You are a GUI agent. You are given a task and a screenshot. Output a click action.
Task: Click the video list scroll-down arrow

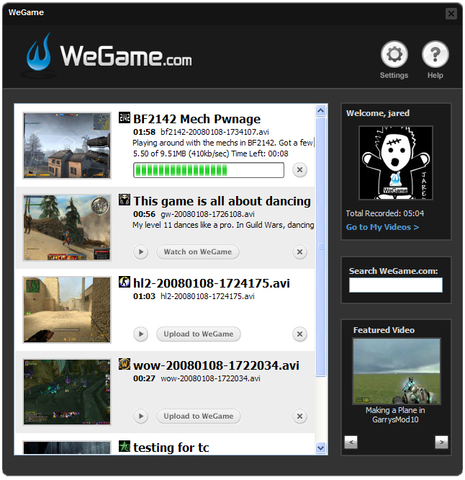tap(321, 448)
